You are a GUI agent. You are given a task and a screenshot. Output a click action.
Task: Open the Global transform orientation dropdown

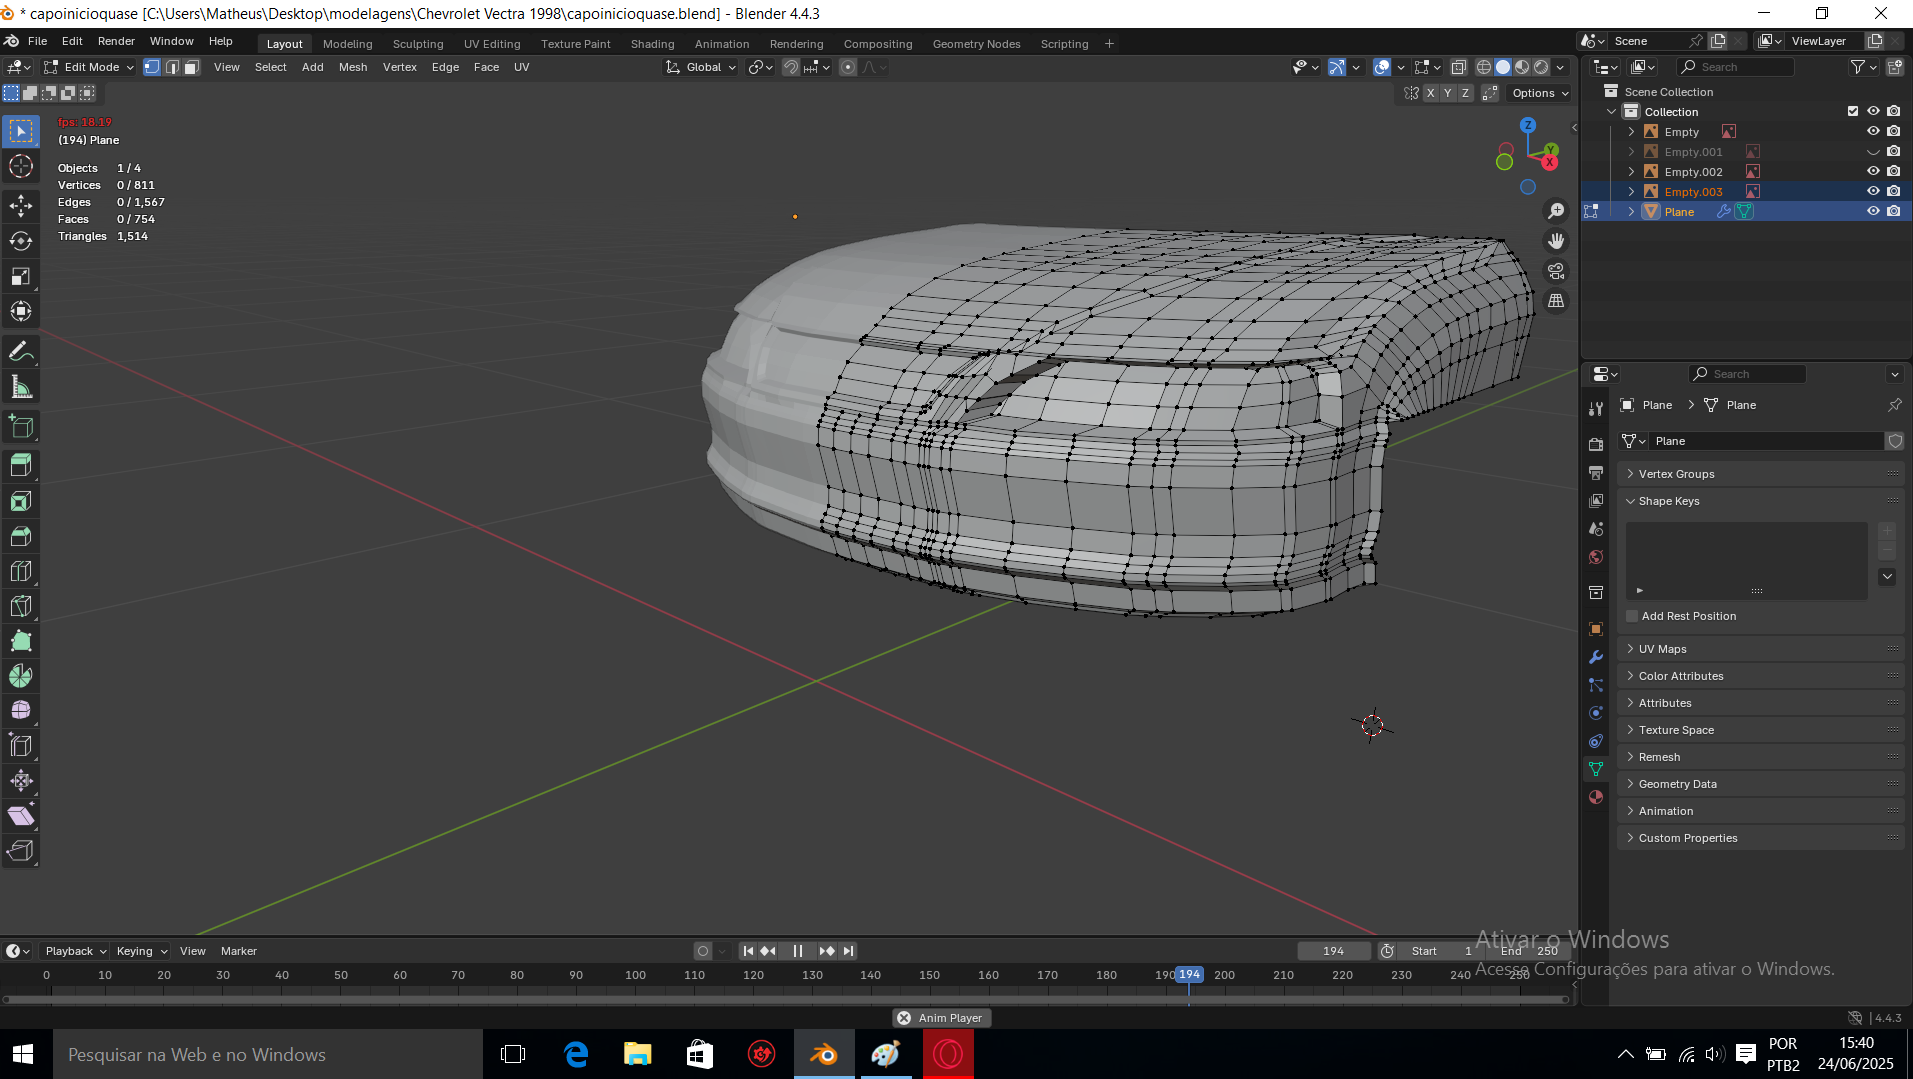(x=702, y=67)
